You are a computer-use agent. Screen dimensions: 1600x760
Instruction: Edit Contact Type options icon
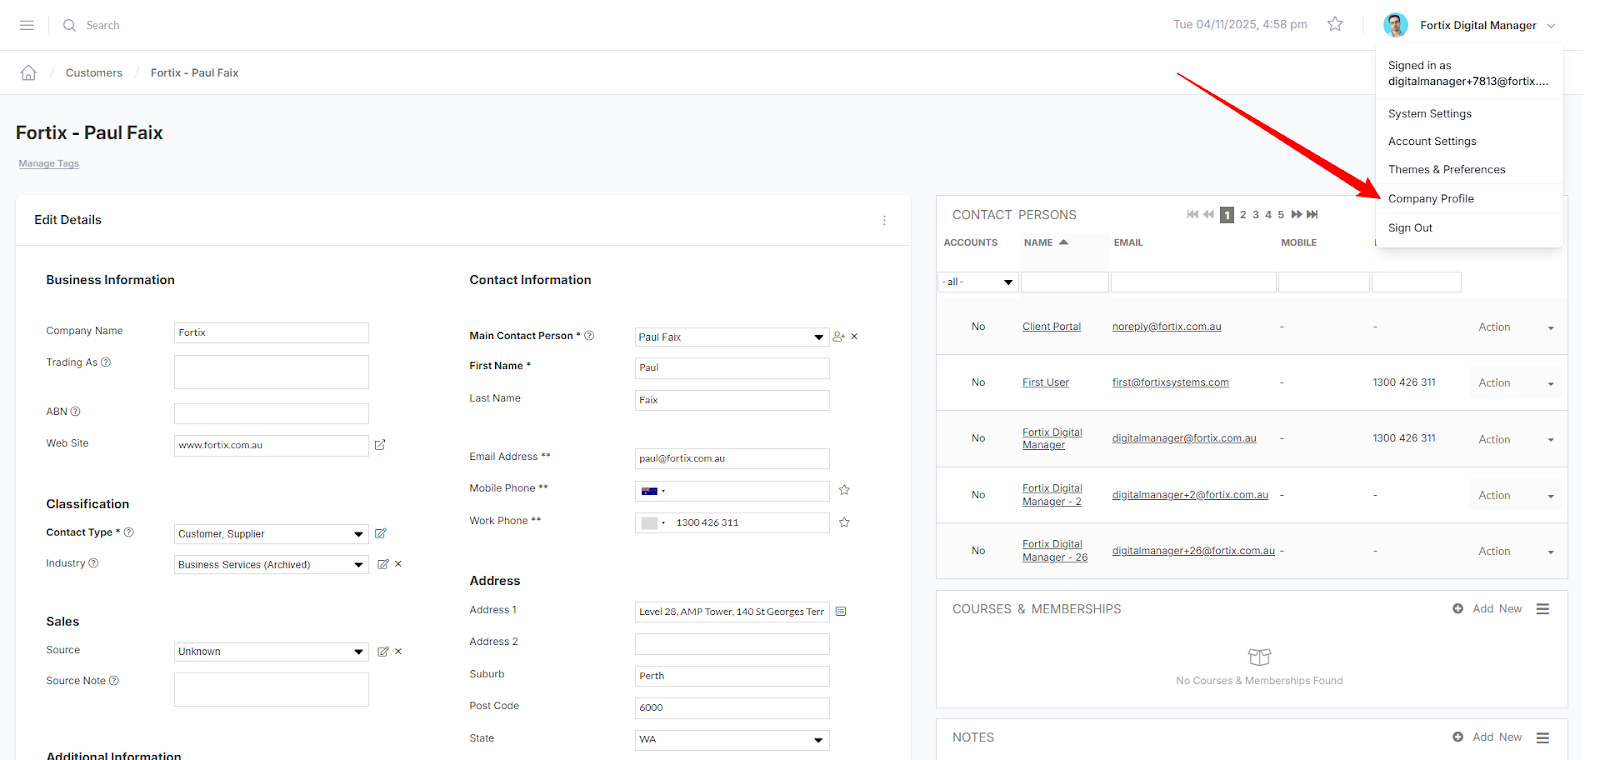pyautogui.click(x=381, y=534)
